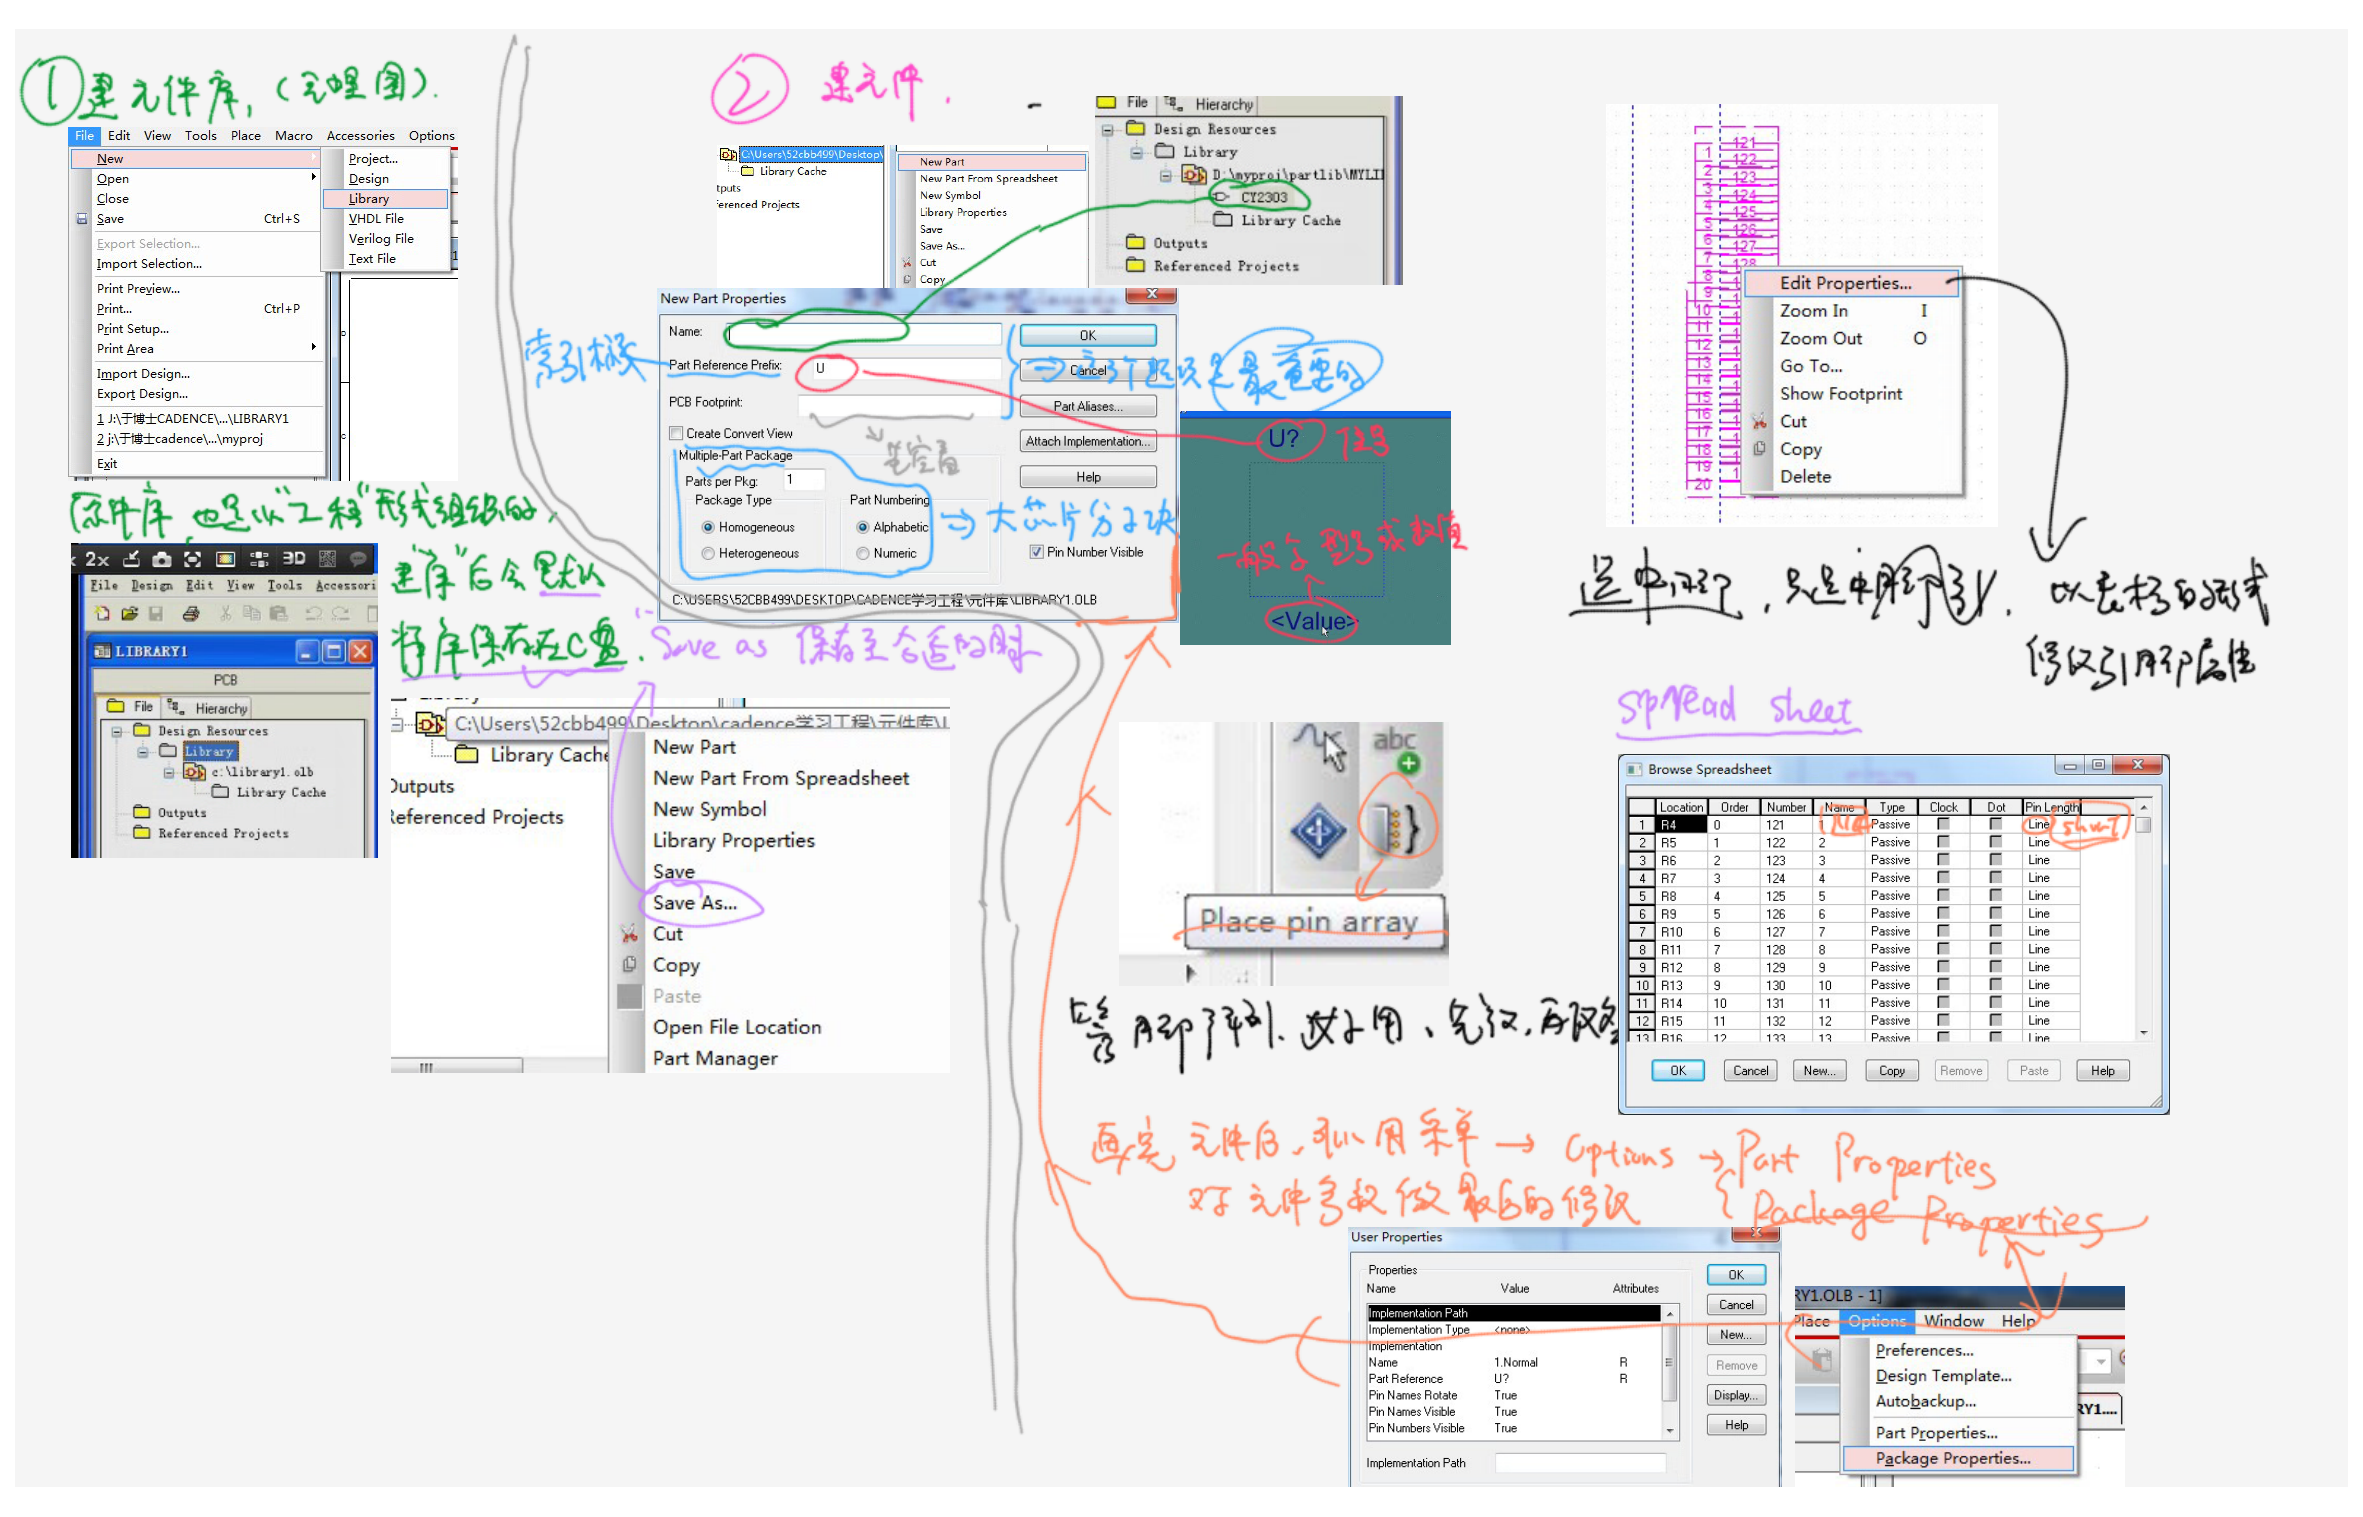This screenshot has width=2363, height=1517.
Task: Click copy icon beside Copy in Save As menu
Action: click(629, 964)
